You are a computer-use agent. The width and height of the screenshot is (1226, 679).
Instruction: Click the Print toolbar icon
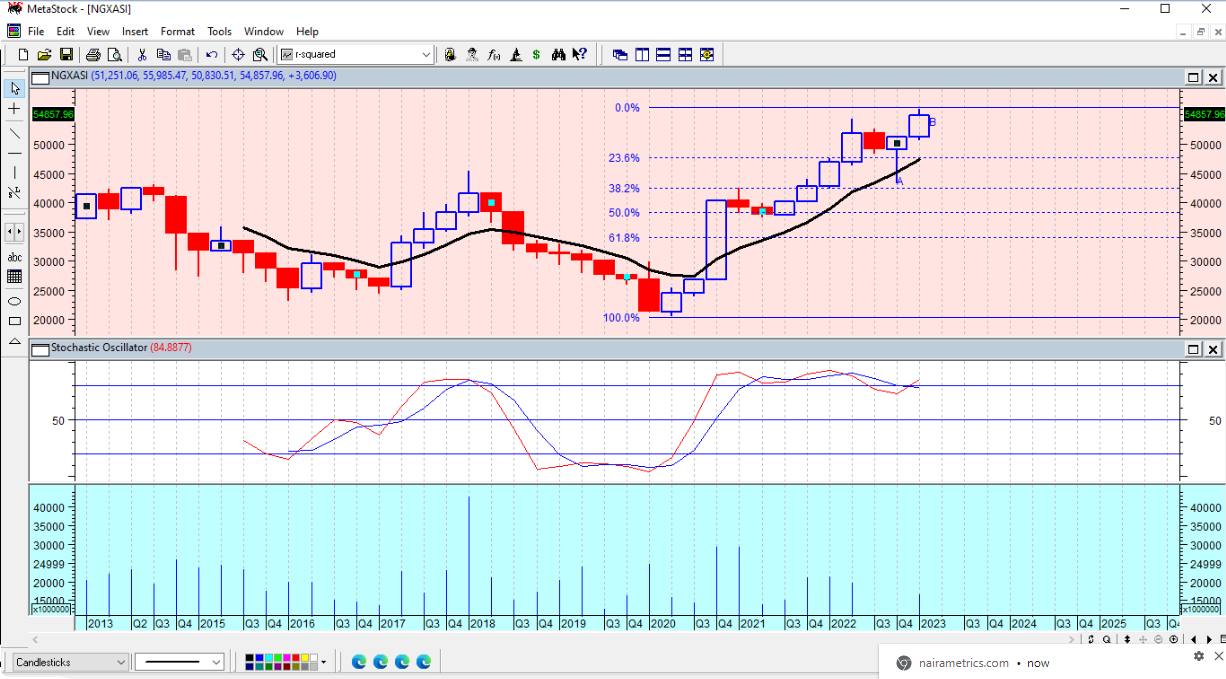93,54
